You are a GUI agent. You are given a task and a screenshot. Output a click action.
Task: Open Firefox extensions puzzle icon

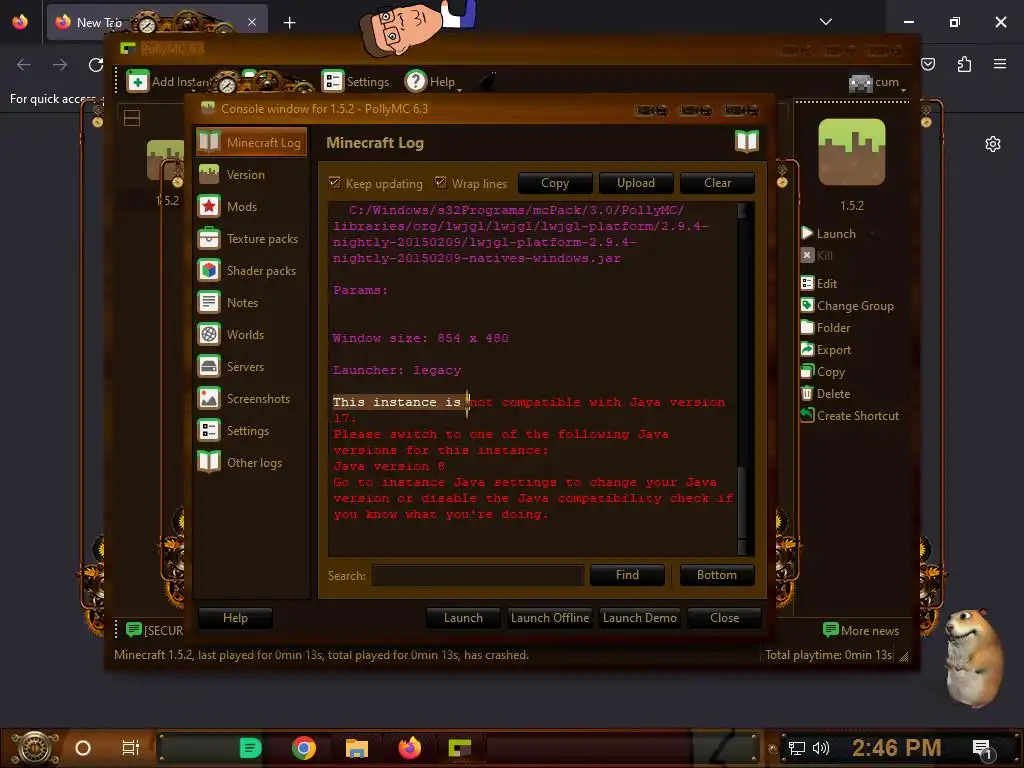pyautogui.click(x=964, y=64)
